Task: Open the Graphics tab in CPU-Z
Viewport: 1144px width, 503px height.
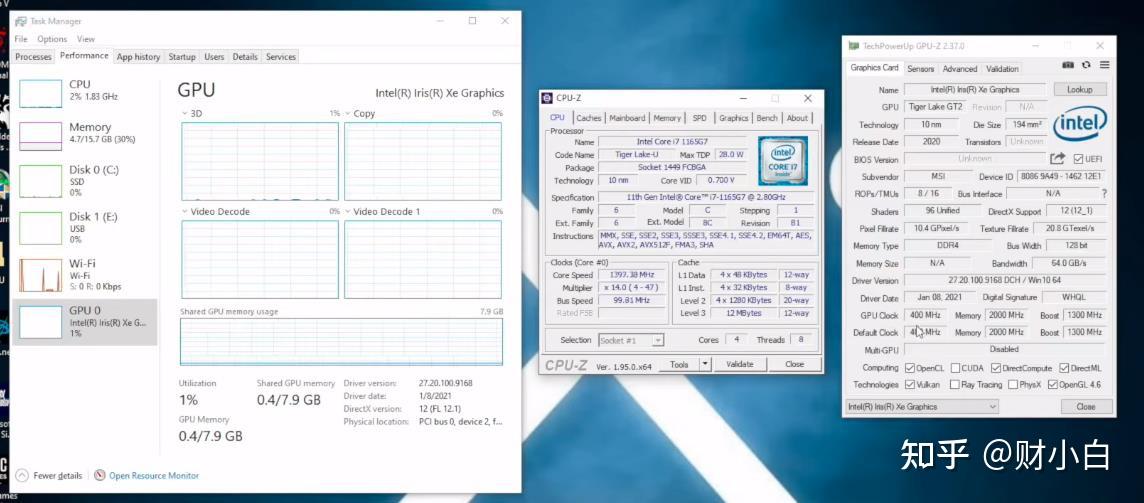Action: tap(733, 118)
